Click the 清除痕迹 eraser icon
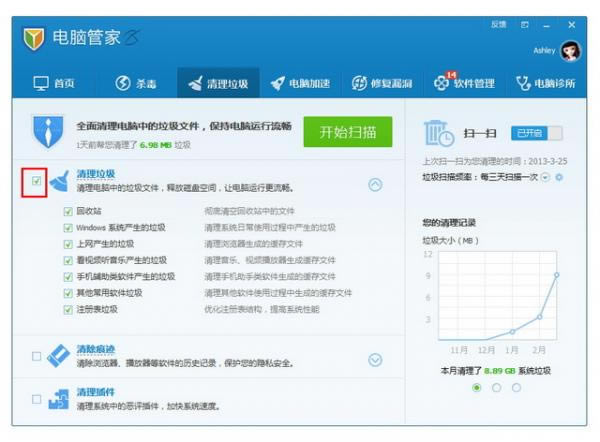The image size is (600, 442). [x=59, y=355]
